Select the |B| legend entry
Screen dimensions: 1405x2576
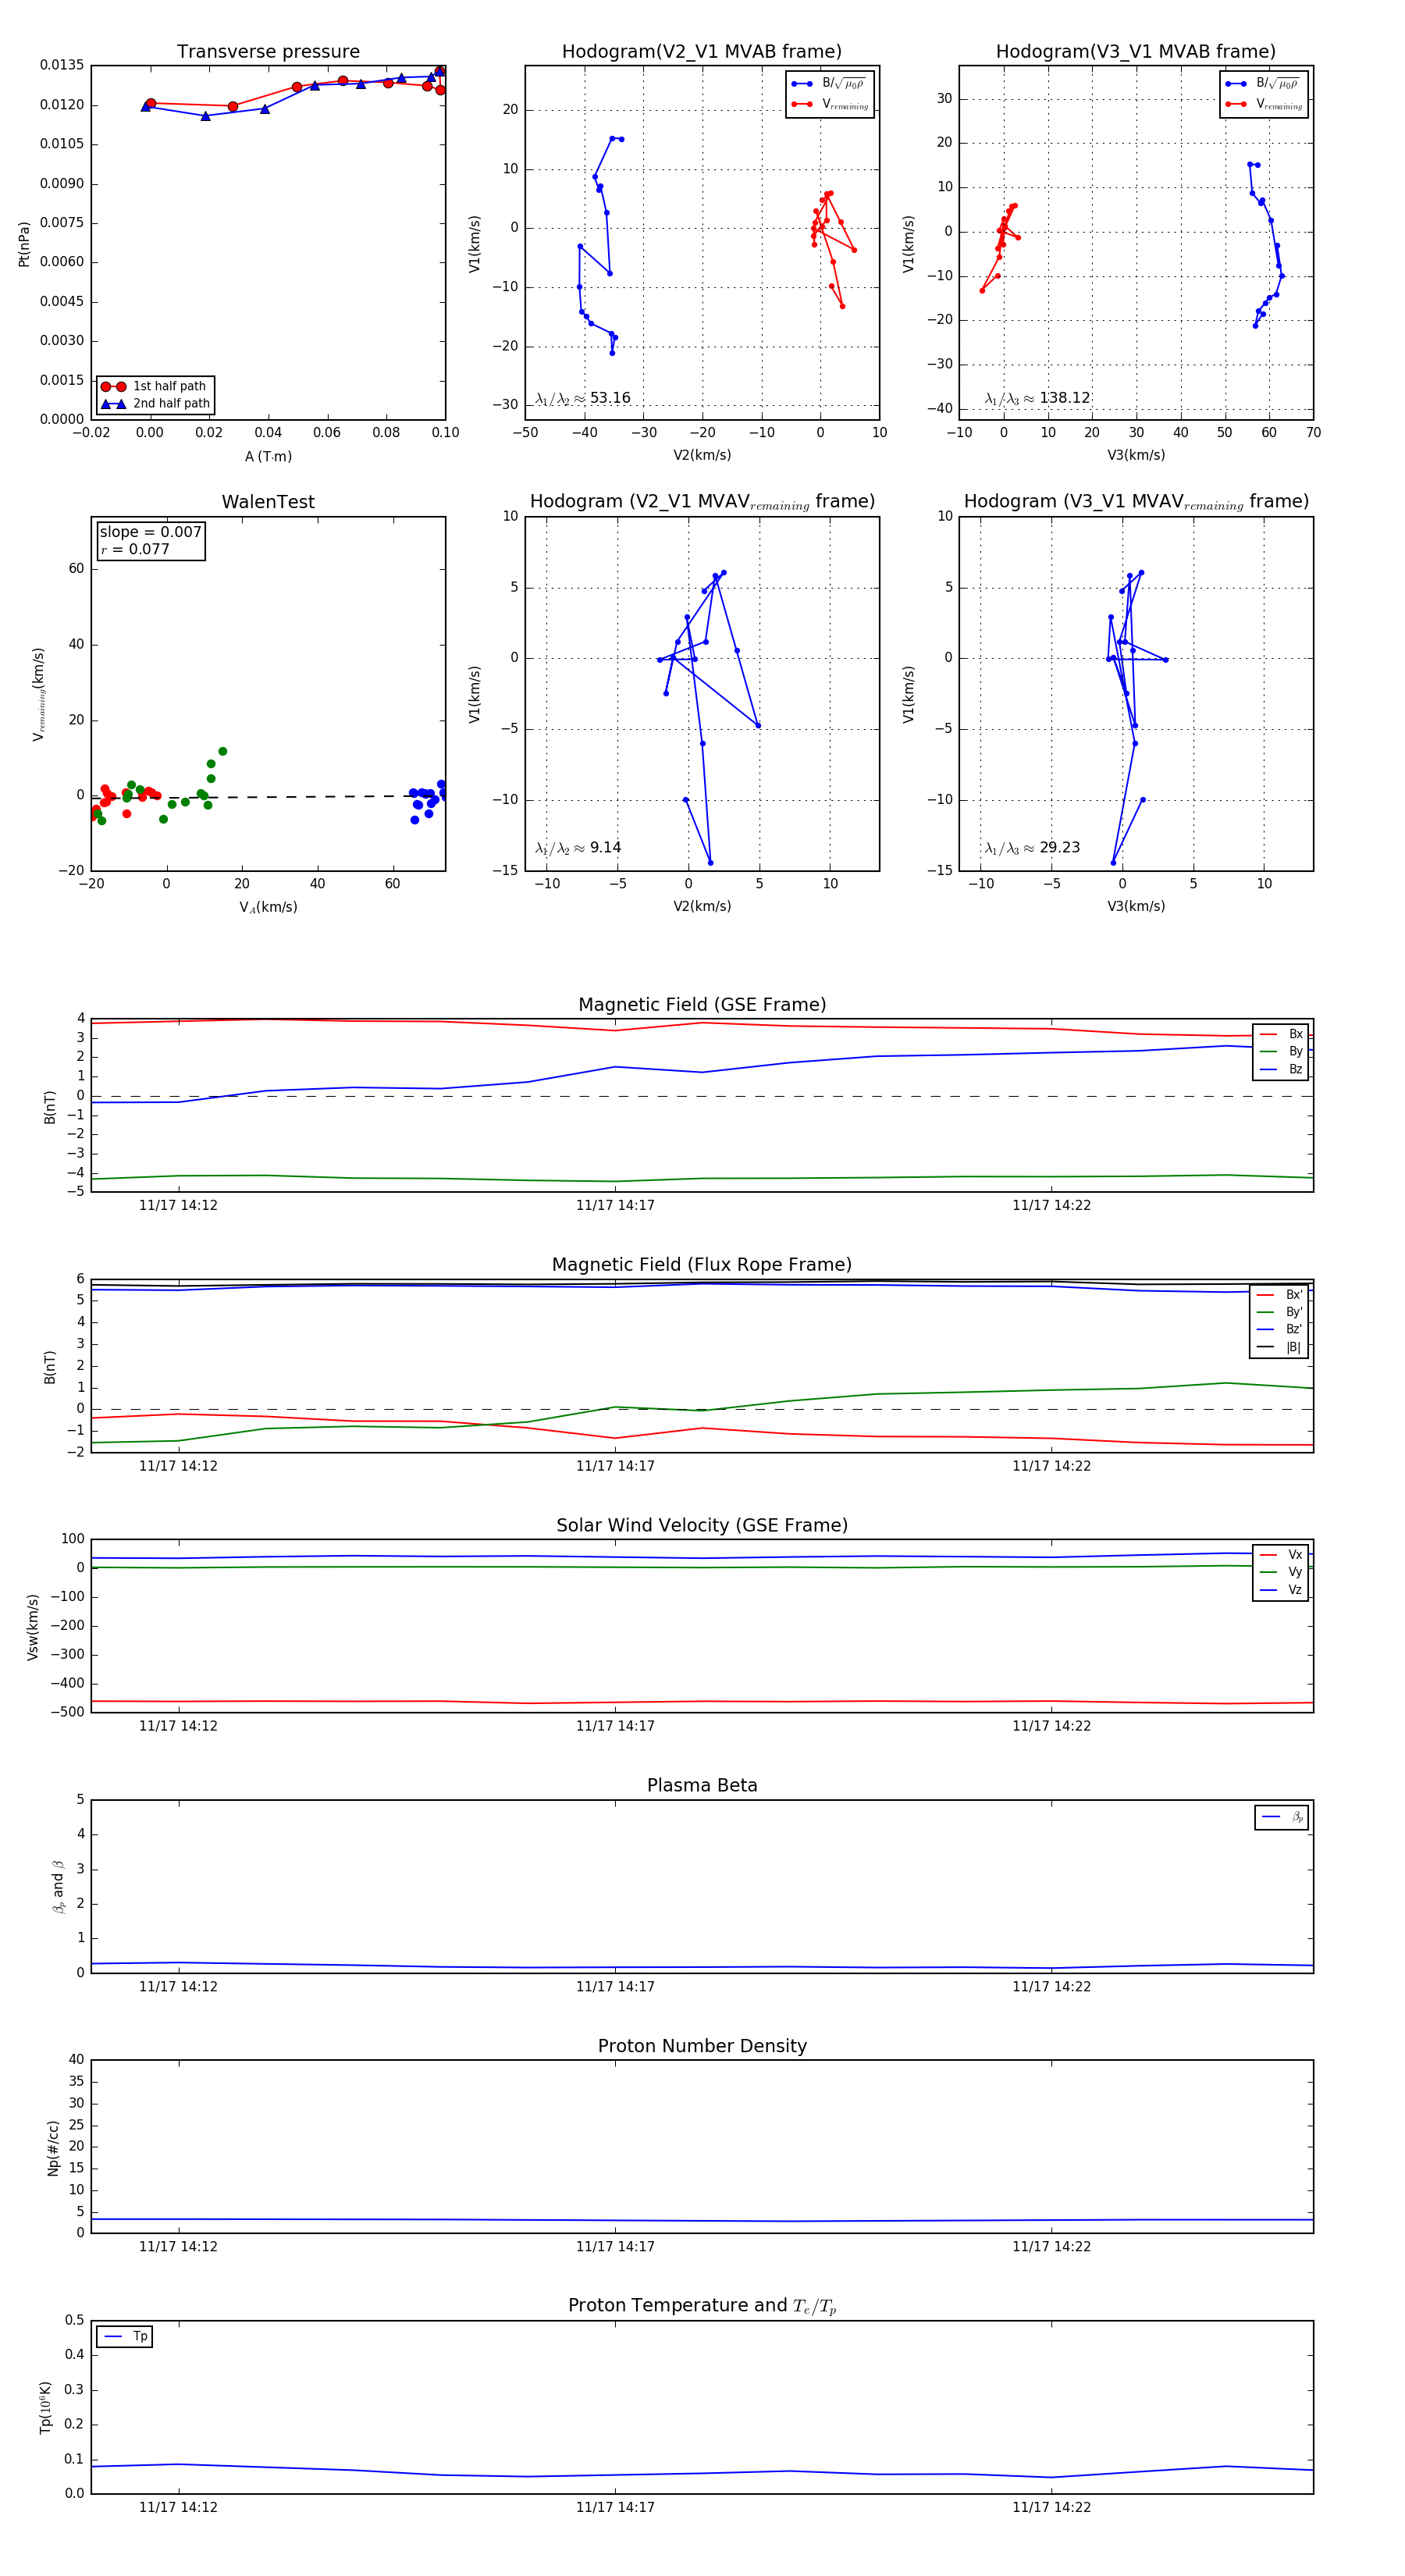1280,1347
